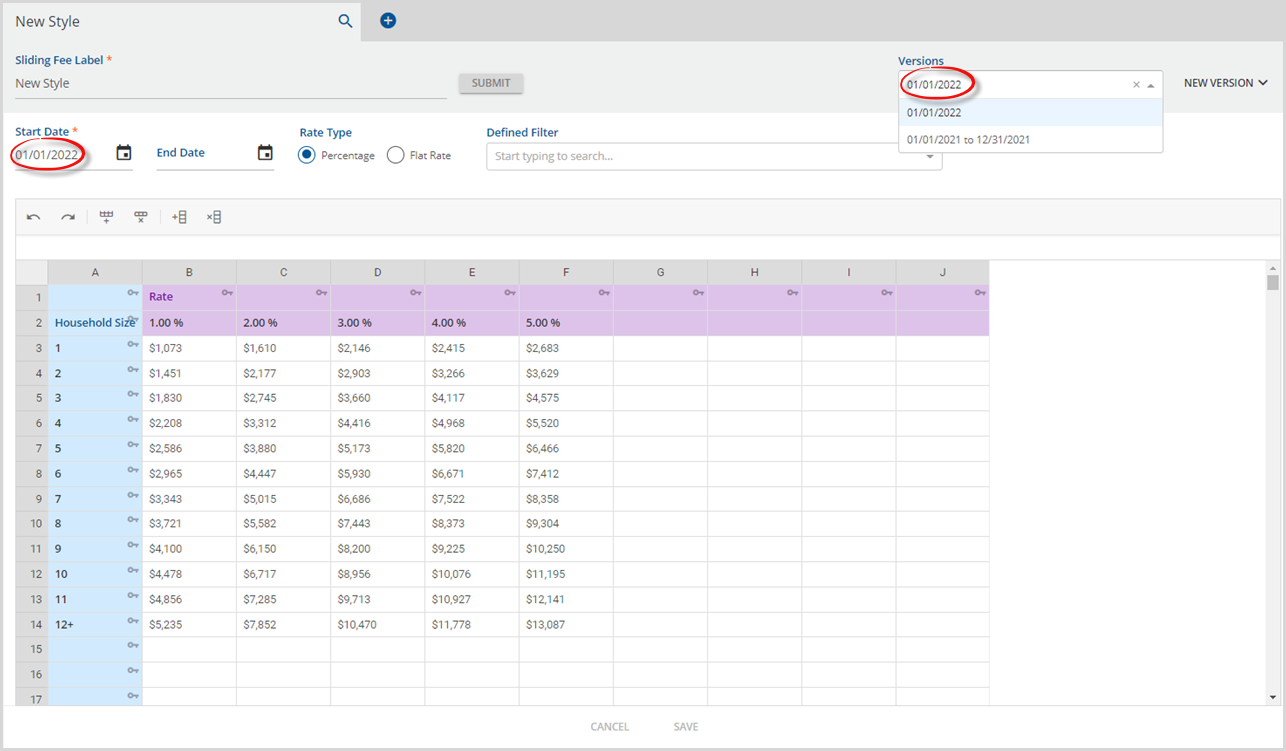Select the Delete Row icon
This screenshot has height=751, width=1286.
pyautogui.click(x=140, y=217)
